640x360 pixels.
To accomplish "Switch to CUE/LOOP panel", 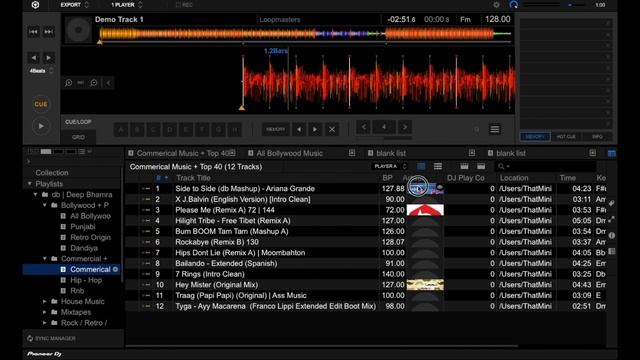I will pyautogui.click(x=78, y=122).
